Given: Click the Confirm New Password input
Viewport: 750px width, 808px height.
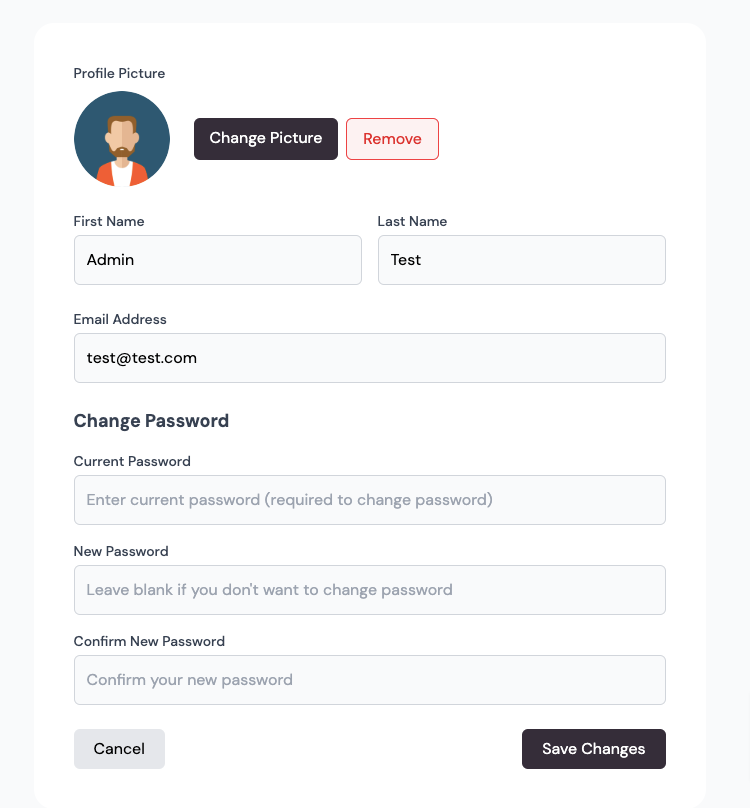Looking at the screenshot, I should pyautogui.click(x=369, y=680).
